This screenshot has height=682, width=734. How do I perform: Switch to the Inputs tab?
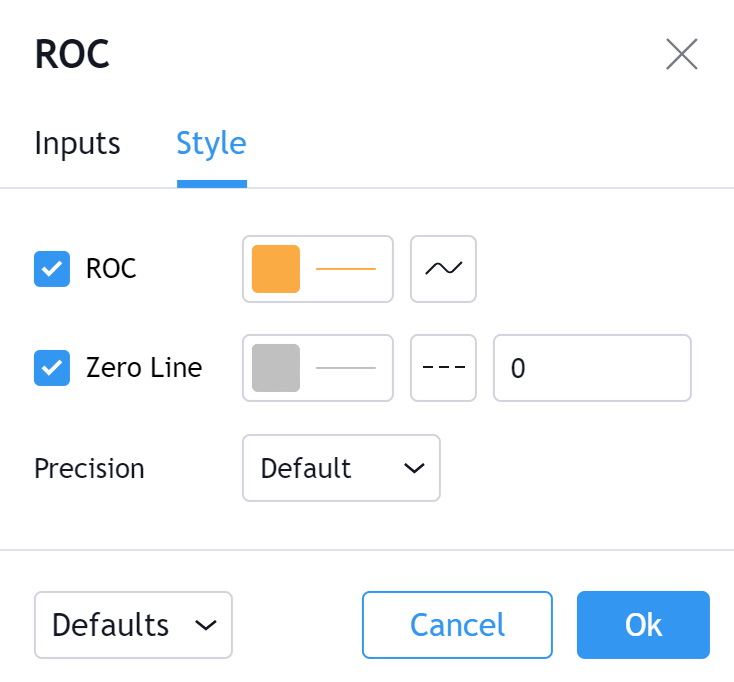tap(77, 143)
